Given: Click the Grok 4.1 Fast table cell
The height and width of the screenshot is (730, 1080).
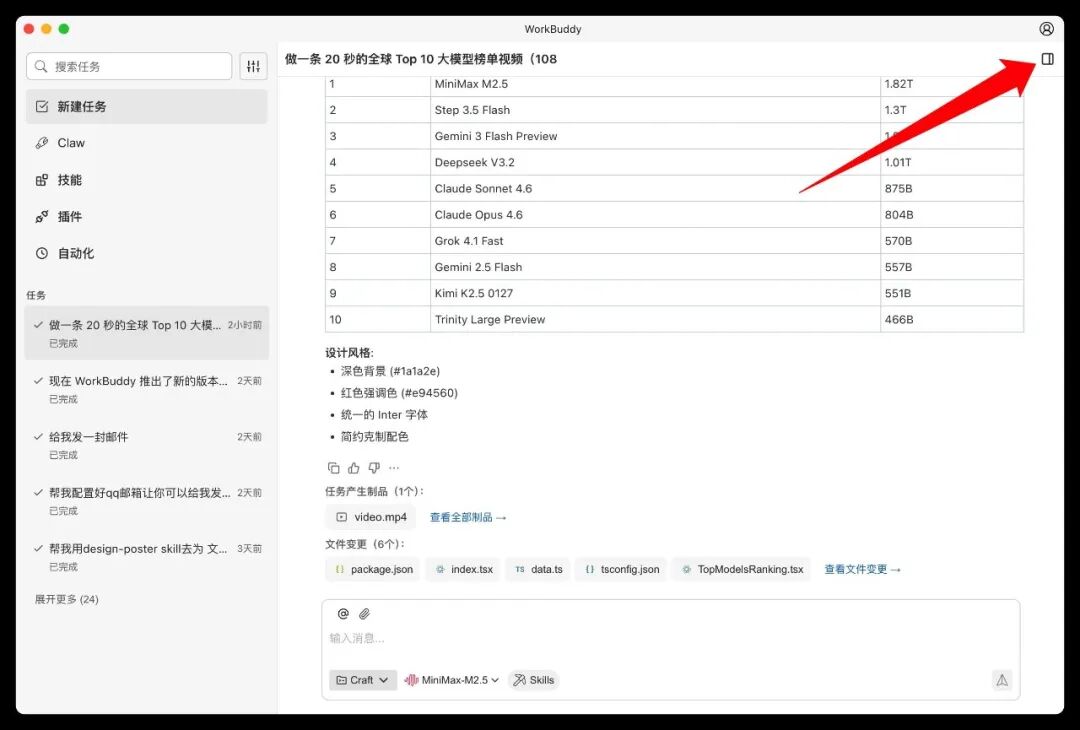Looking at the screenshot, I should (x=655, y=241).
